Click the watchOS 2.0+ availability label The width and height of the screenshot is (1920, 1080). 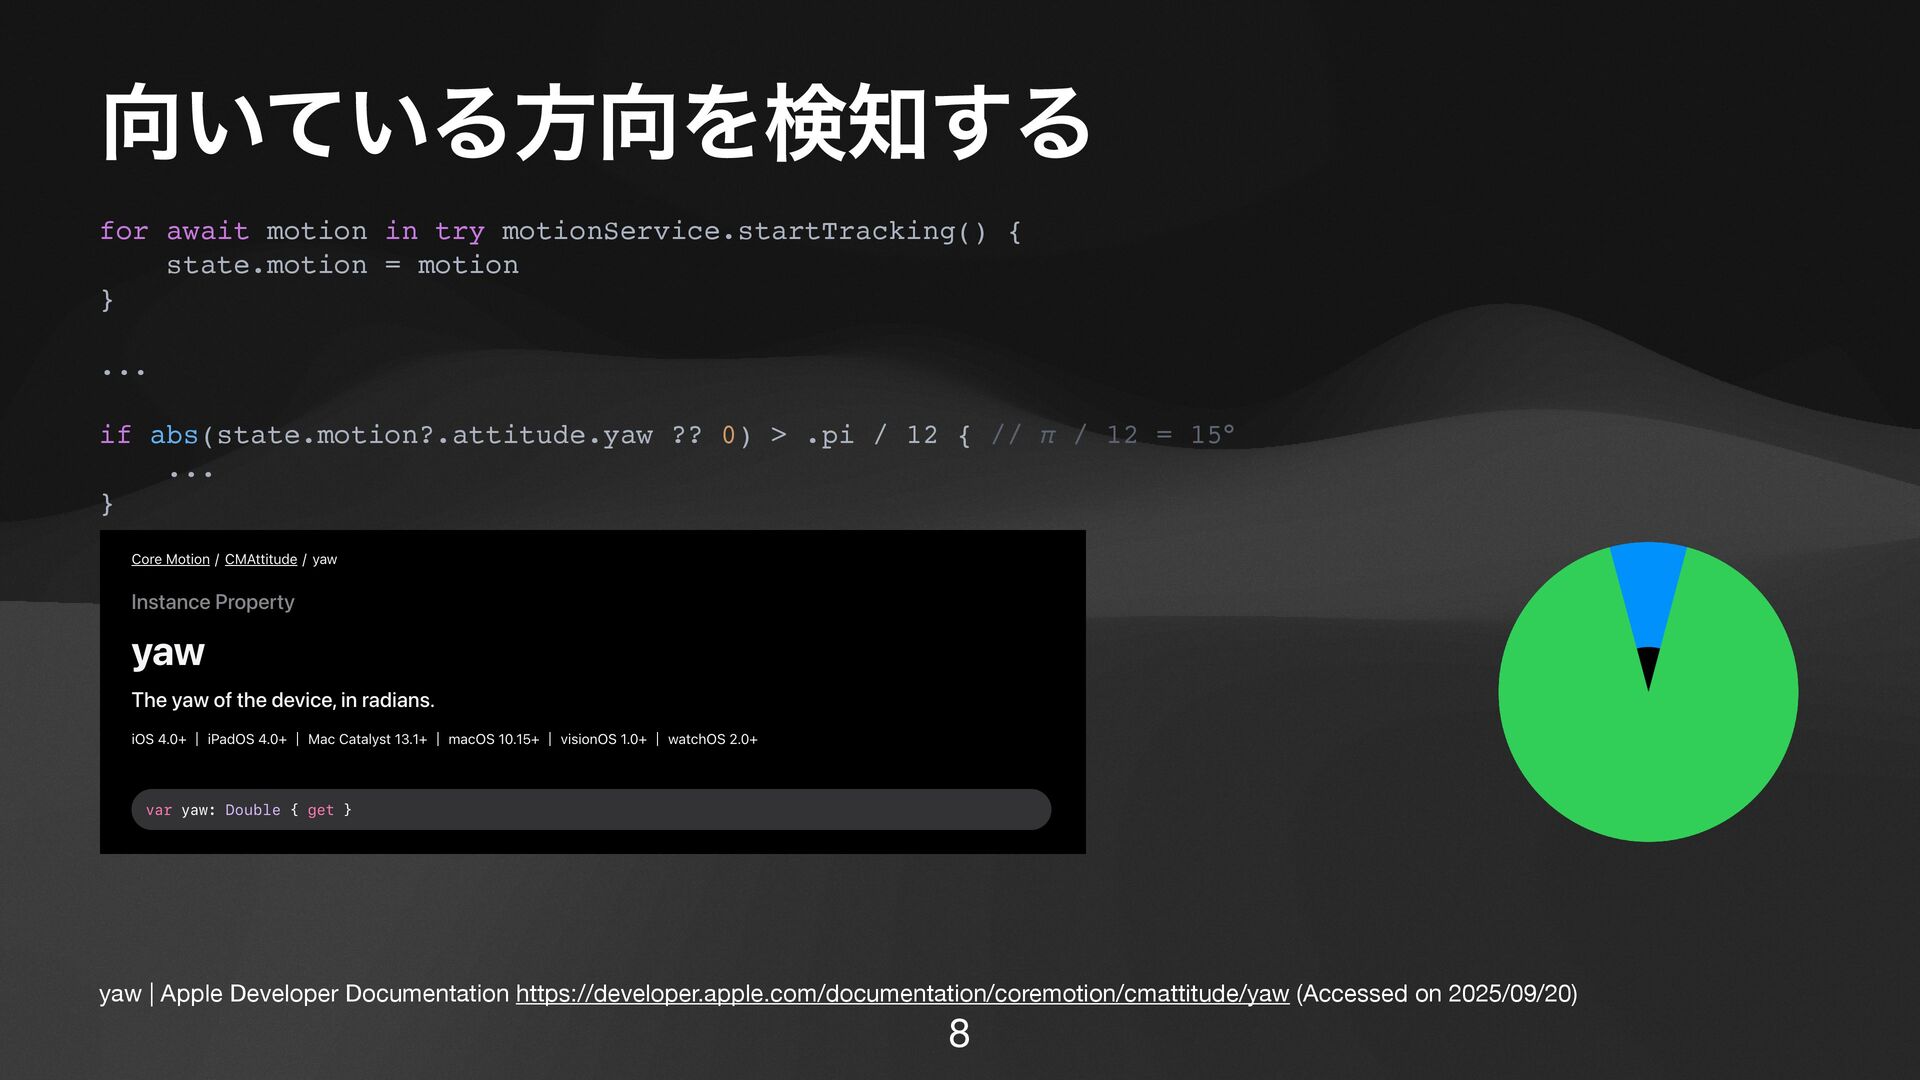pyautogui.click(x=712, y=740)
